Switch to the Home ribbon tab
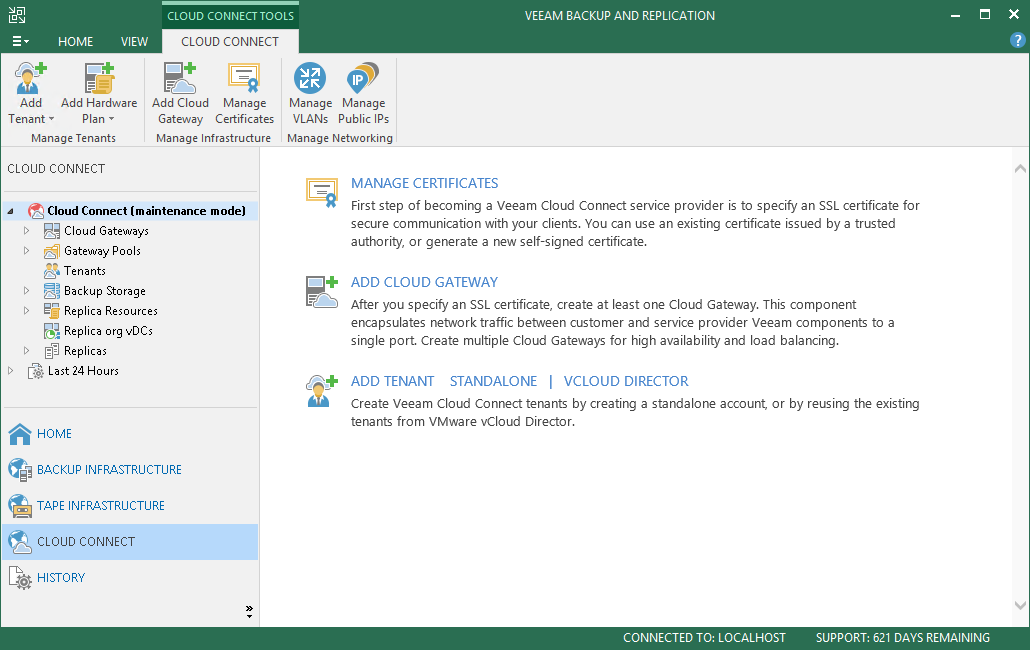The image size is (1030, 650). 76,41
